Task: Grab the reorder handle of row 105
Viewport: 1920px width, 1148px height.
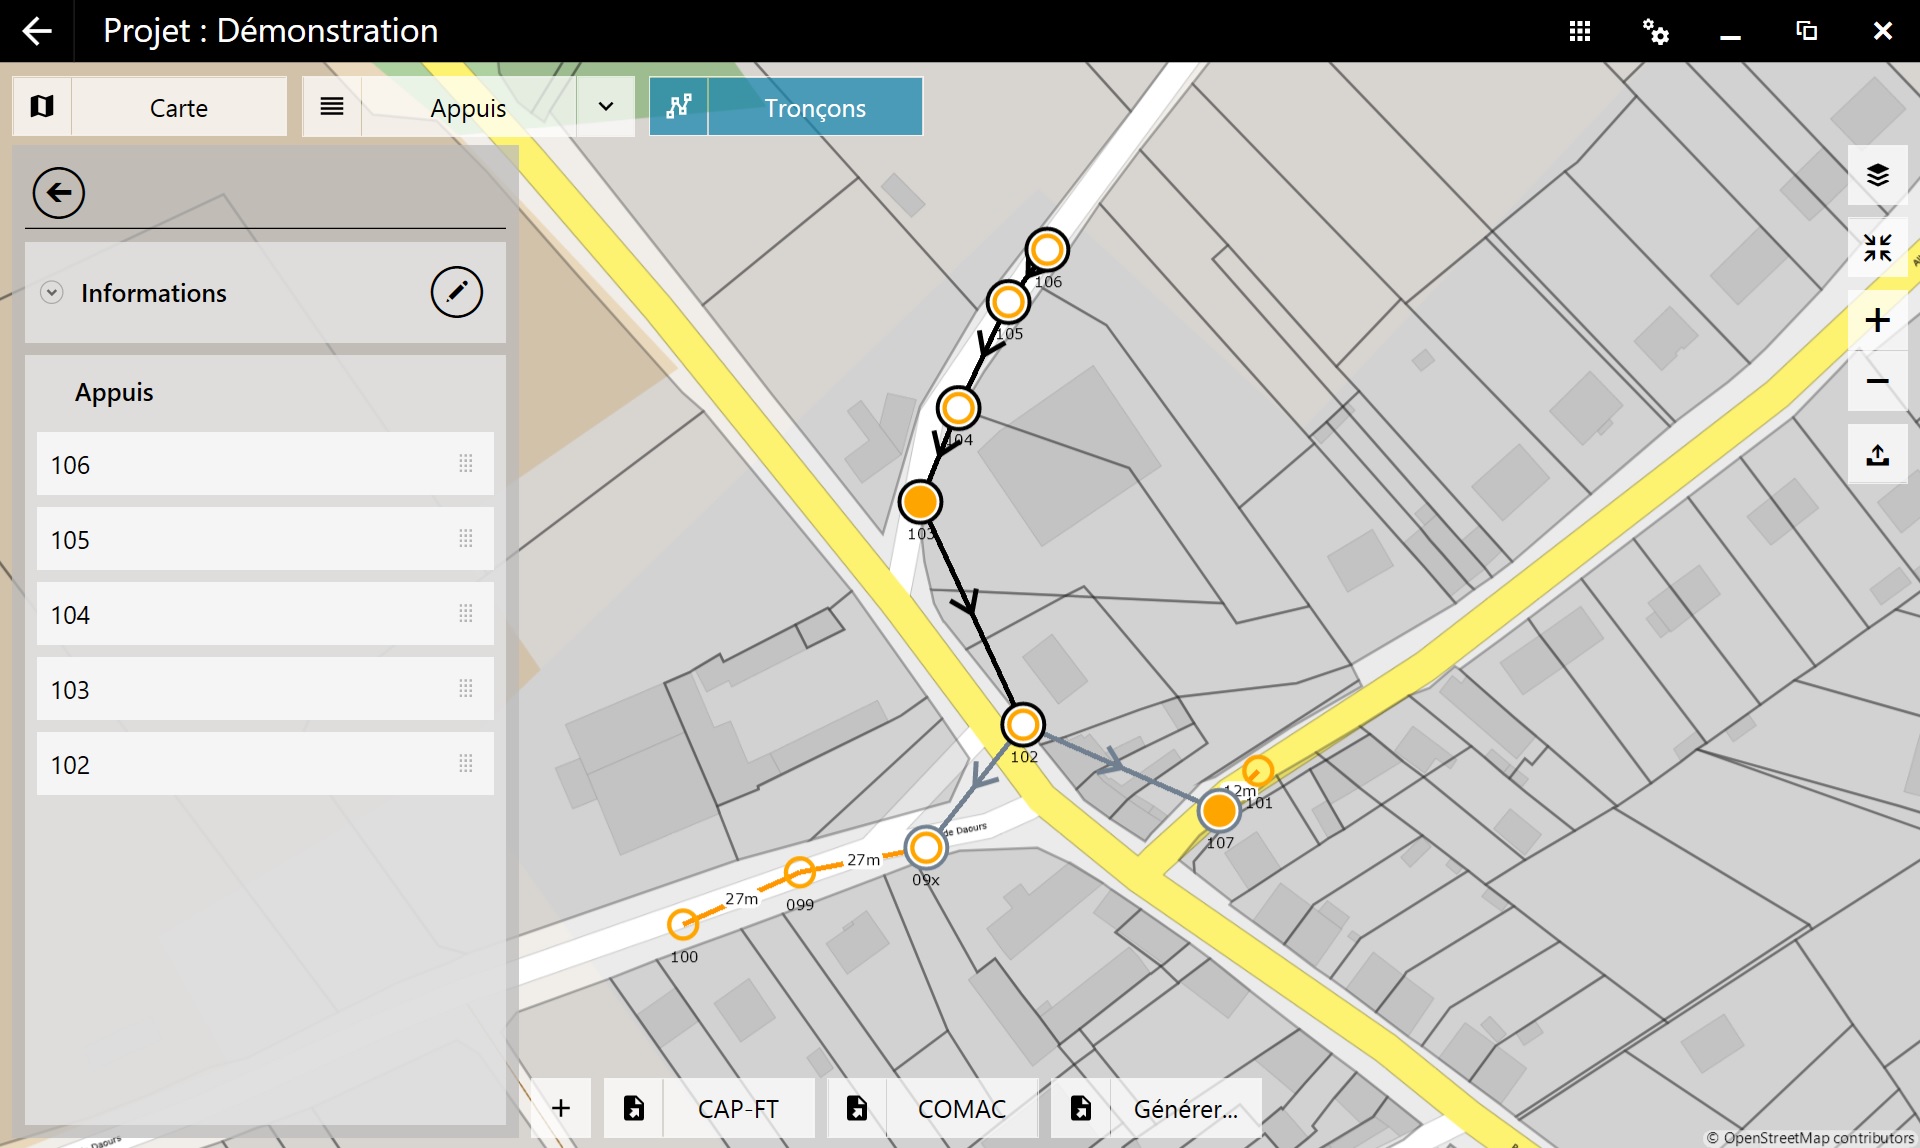Action: [x=466, y=538]
